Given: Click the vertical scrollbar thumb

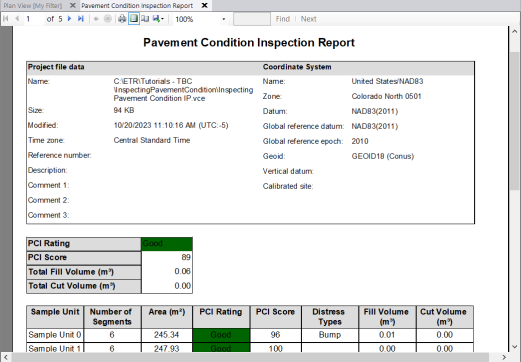Looking at the screenshot, I should pos(515,122).
